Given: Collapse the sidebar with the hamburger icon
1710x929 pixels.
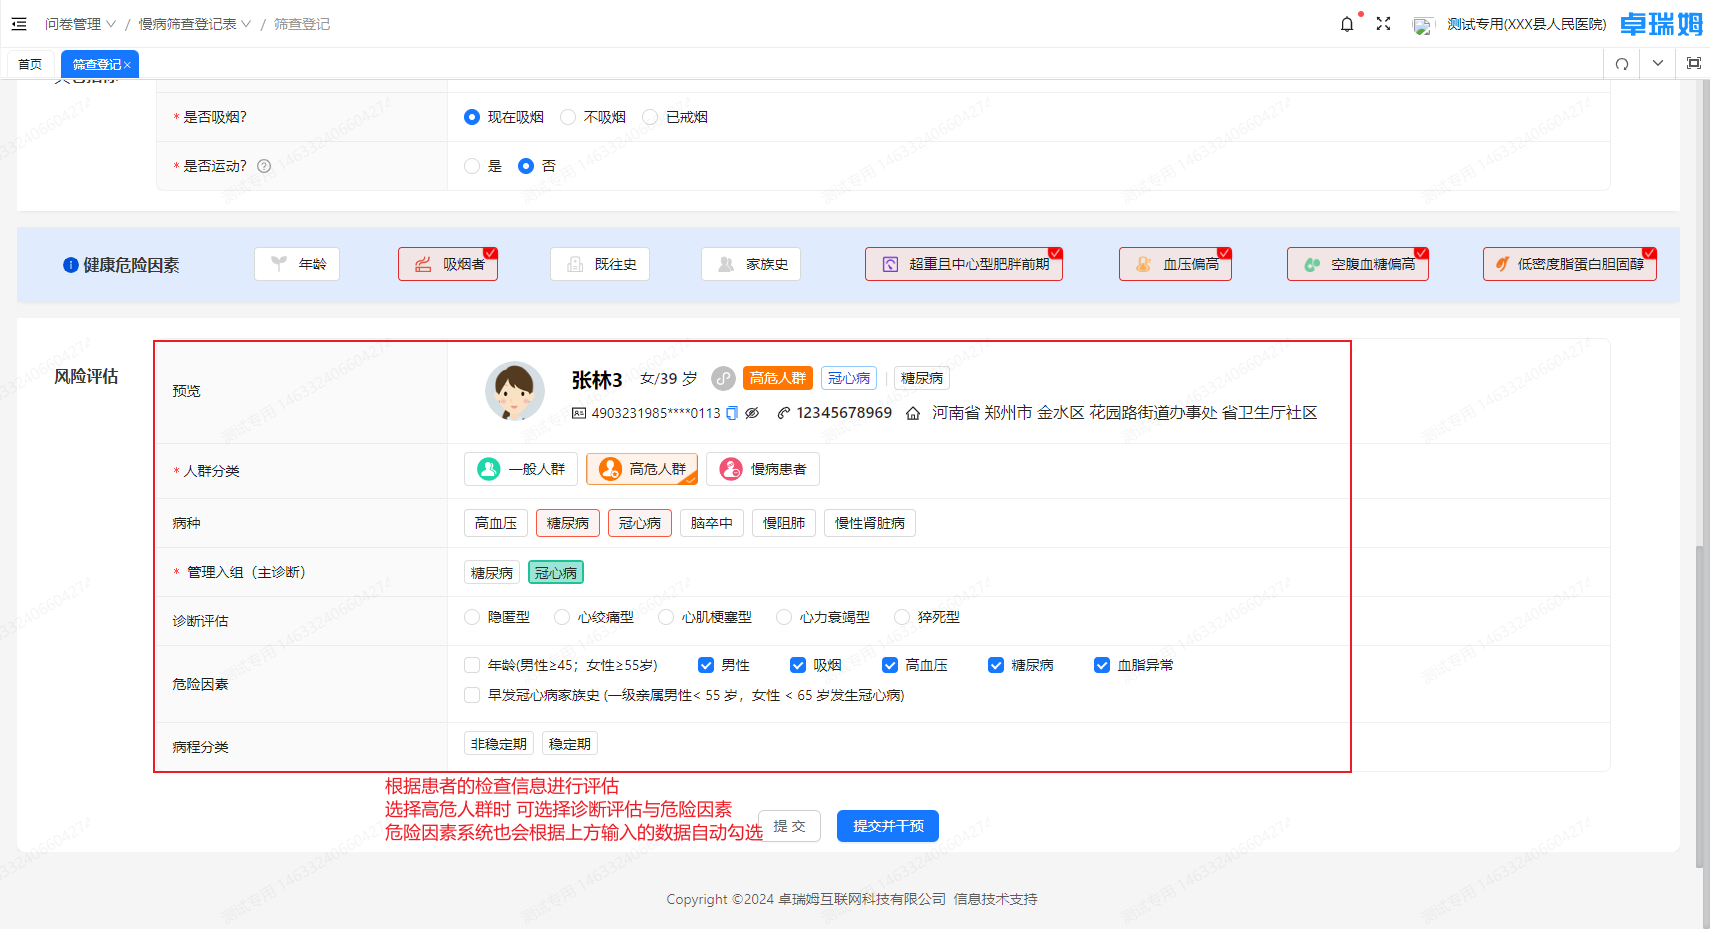Looking at the screenshot, I should [x=18, y=24].
